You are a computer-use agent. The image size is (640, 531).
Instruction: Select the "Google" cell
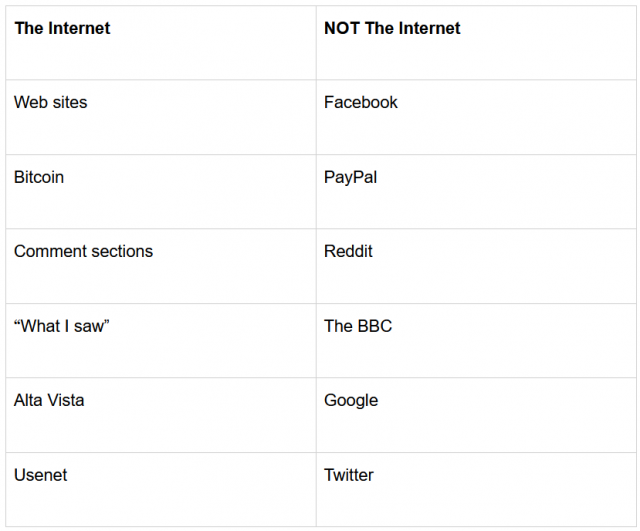tap(351, 400)
